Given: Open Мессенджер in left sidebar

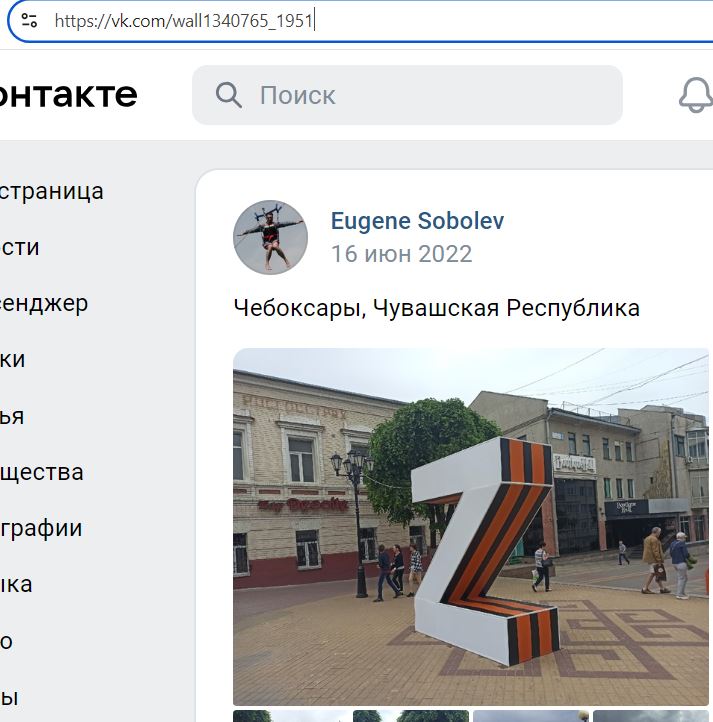Looking at the screenshot, I should [x=44, y=303].
